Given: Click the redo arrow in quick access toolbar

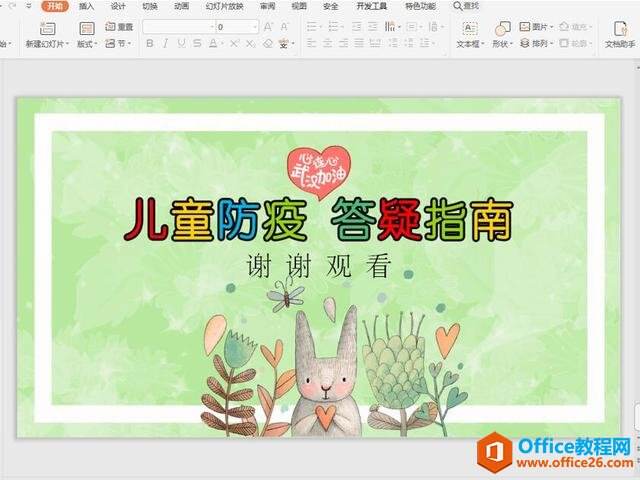Looking at the screenshot, I should tap(13, 6).
